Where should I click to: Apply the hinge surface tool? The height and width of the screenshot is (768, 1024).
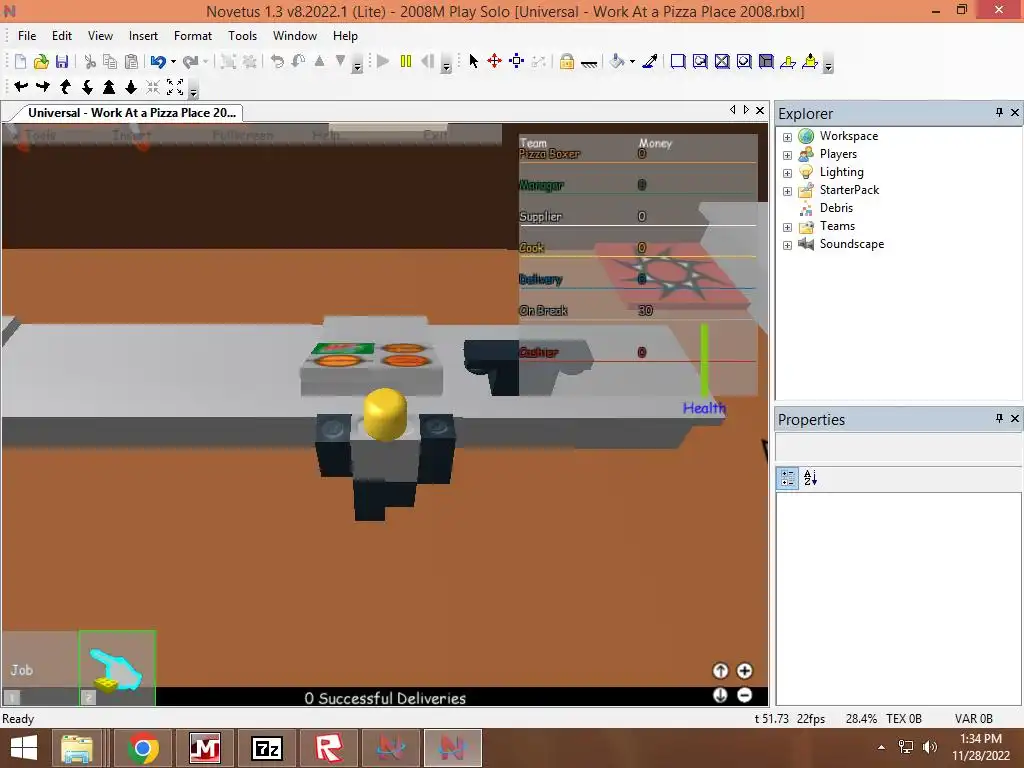click(788, 61)
